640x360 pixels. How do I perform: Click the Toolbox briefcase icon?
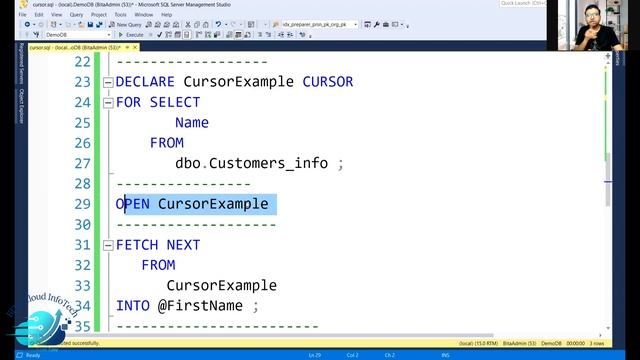pyautogui.click(x=386, y=24)
